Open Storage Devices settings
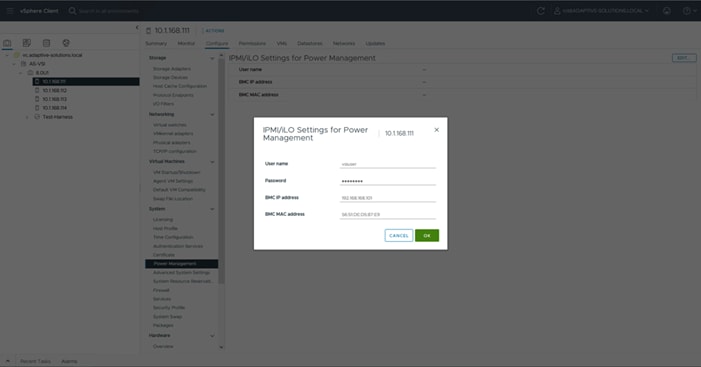Screen dimensions: 701x367 coord(170,77)
